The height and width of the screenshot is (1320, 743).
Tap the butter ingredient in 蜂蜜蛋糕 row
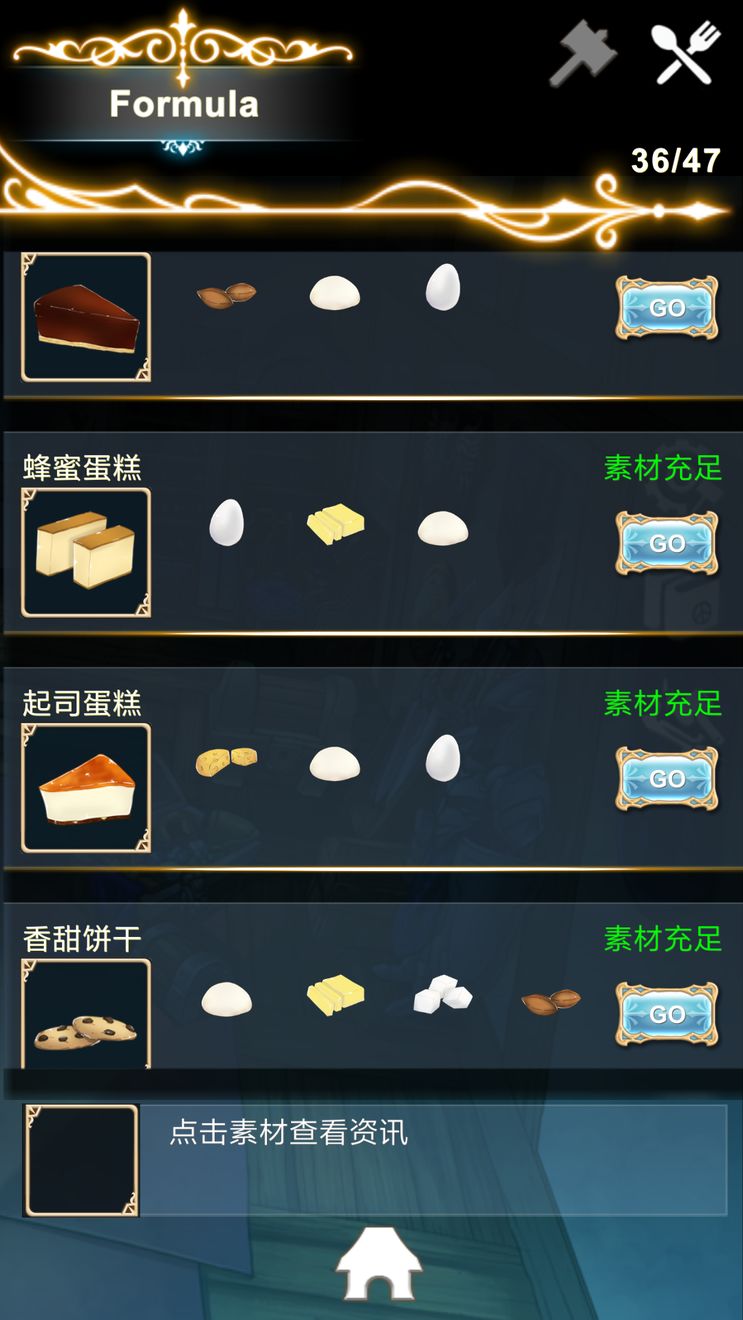[x=335, y=524]
